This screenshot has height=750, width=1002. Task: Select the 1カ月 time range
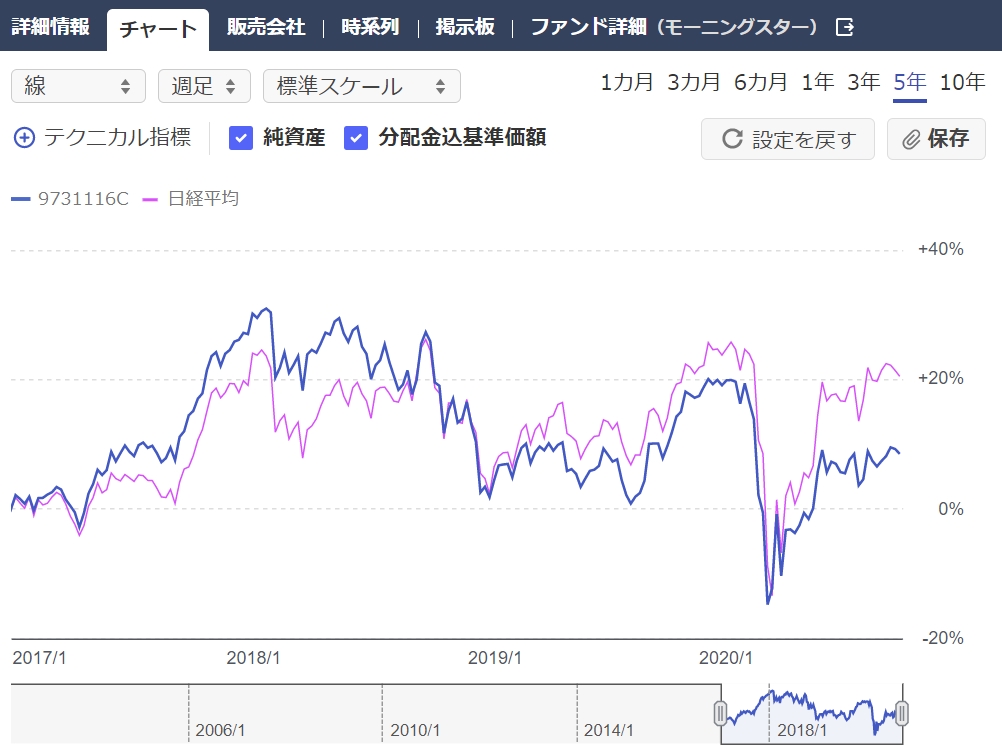(626, 82)
